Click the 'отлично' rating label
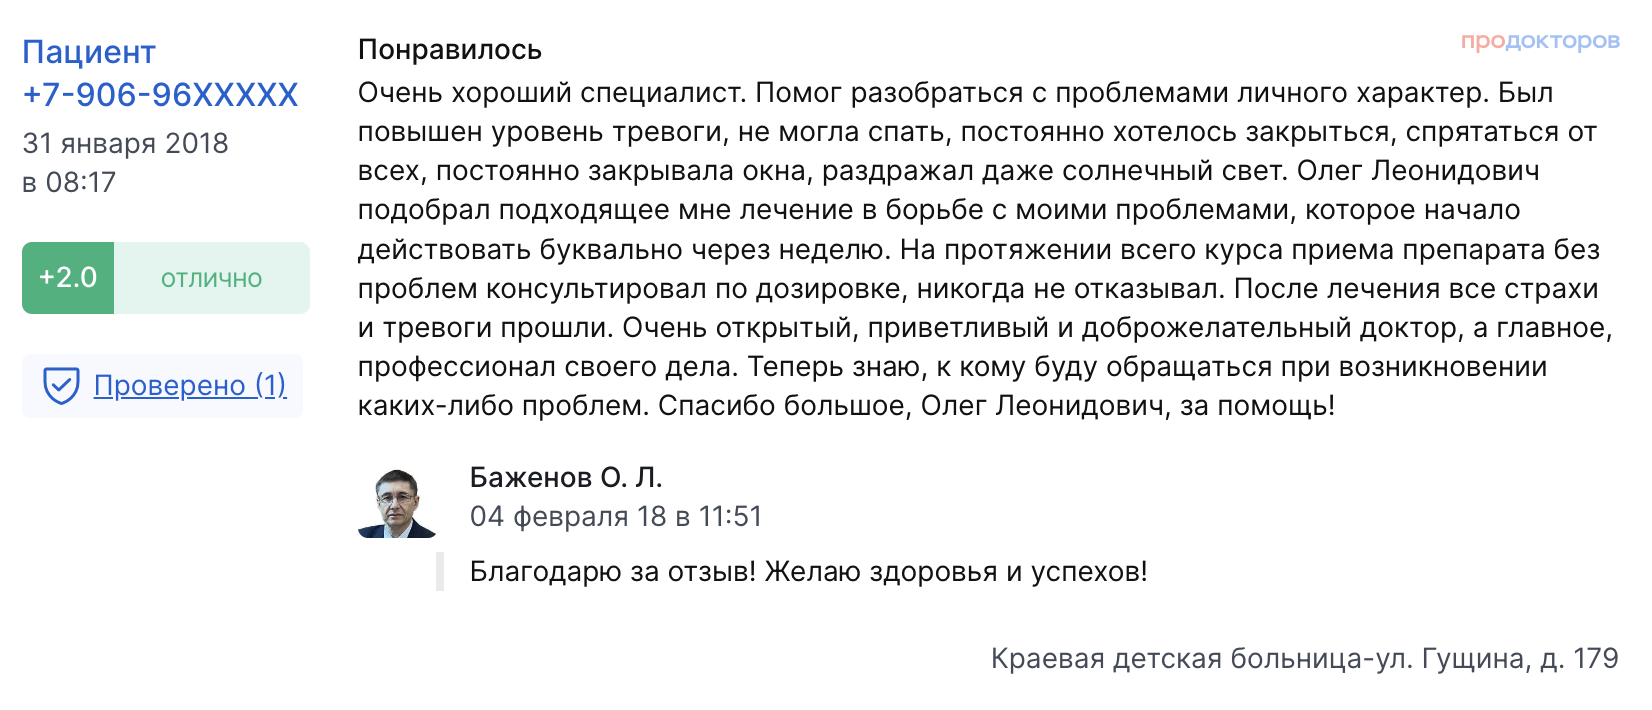The image size is (1652, 710). point(212,279)
